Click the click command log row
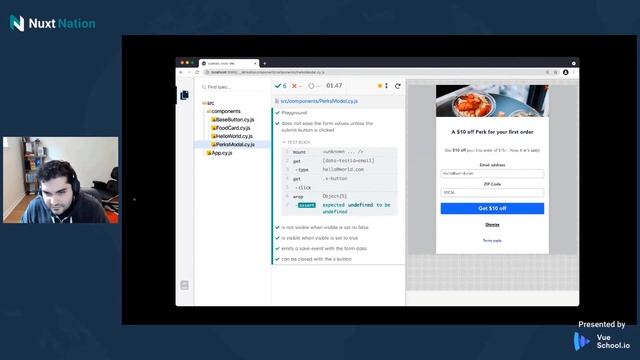This screenshot has width=640, height=360. pos(340,188)
